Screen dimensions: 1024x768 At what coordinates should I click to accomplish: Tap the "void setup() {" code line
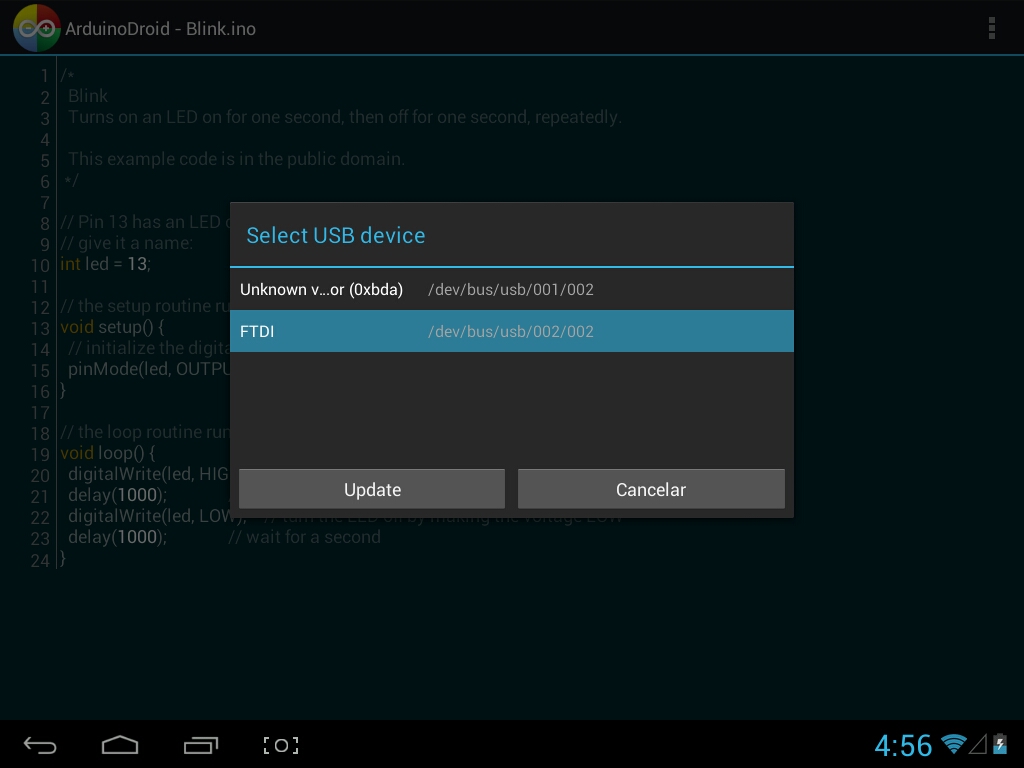tap(112, 327)
